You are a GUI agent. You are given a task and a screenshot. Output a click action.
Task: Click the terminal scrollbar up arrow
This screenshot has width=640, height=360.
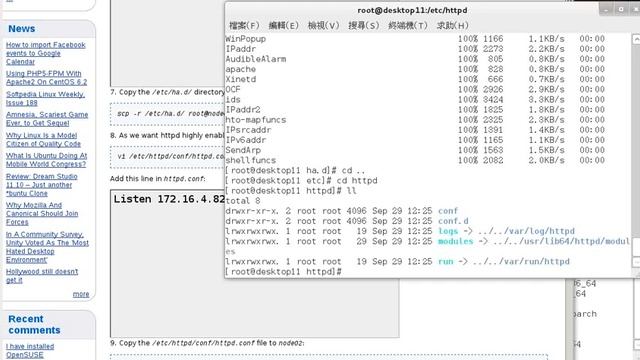(636, 39)
